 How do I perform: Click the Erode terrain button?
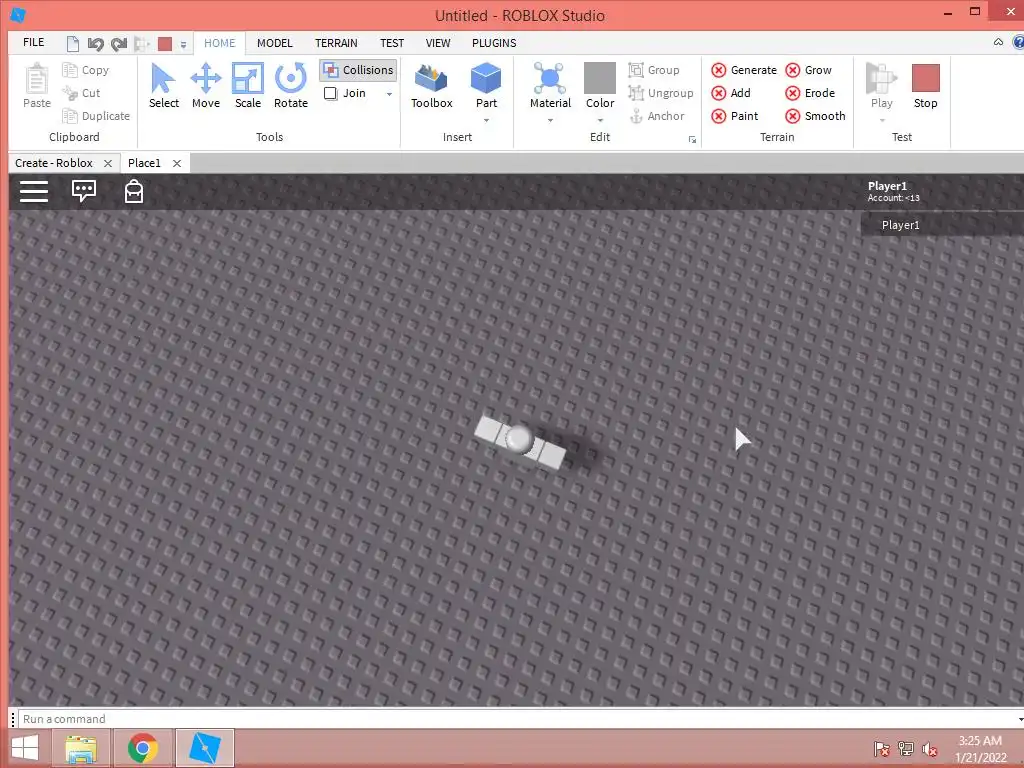[x=810, y=93]
